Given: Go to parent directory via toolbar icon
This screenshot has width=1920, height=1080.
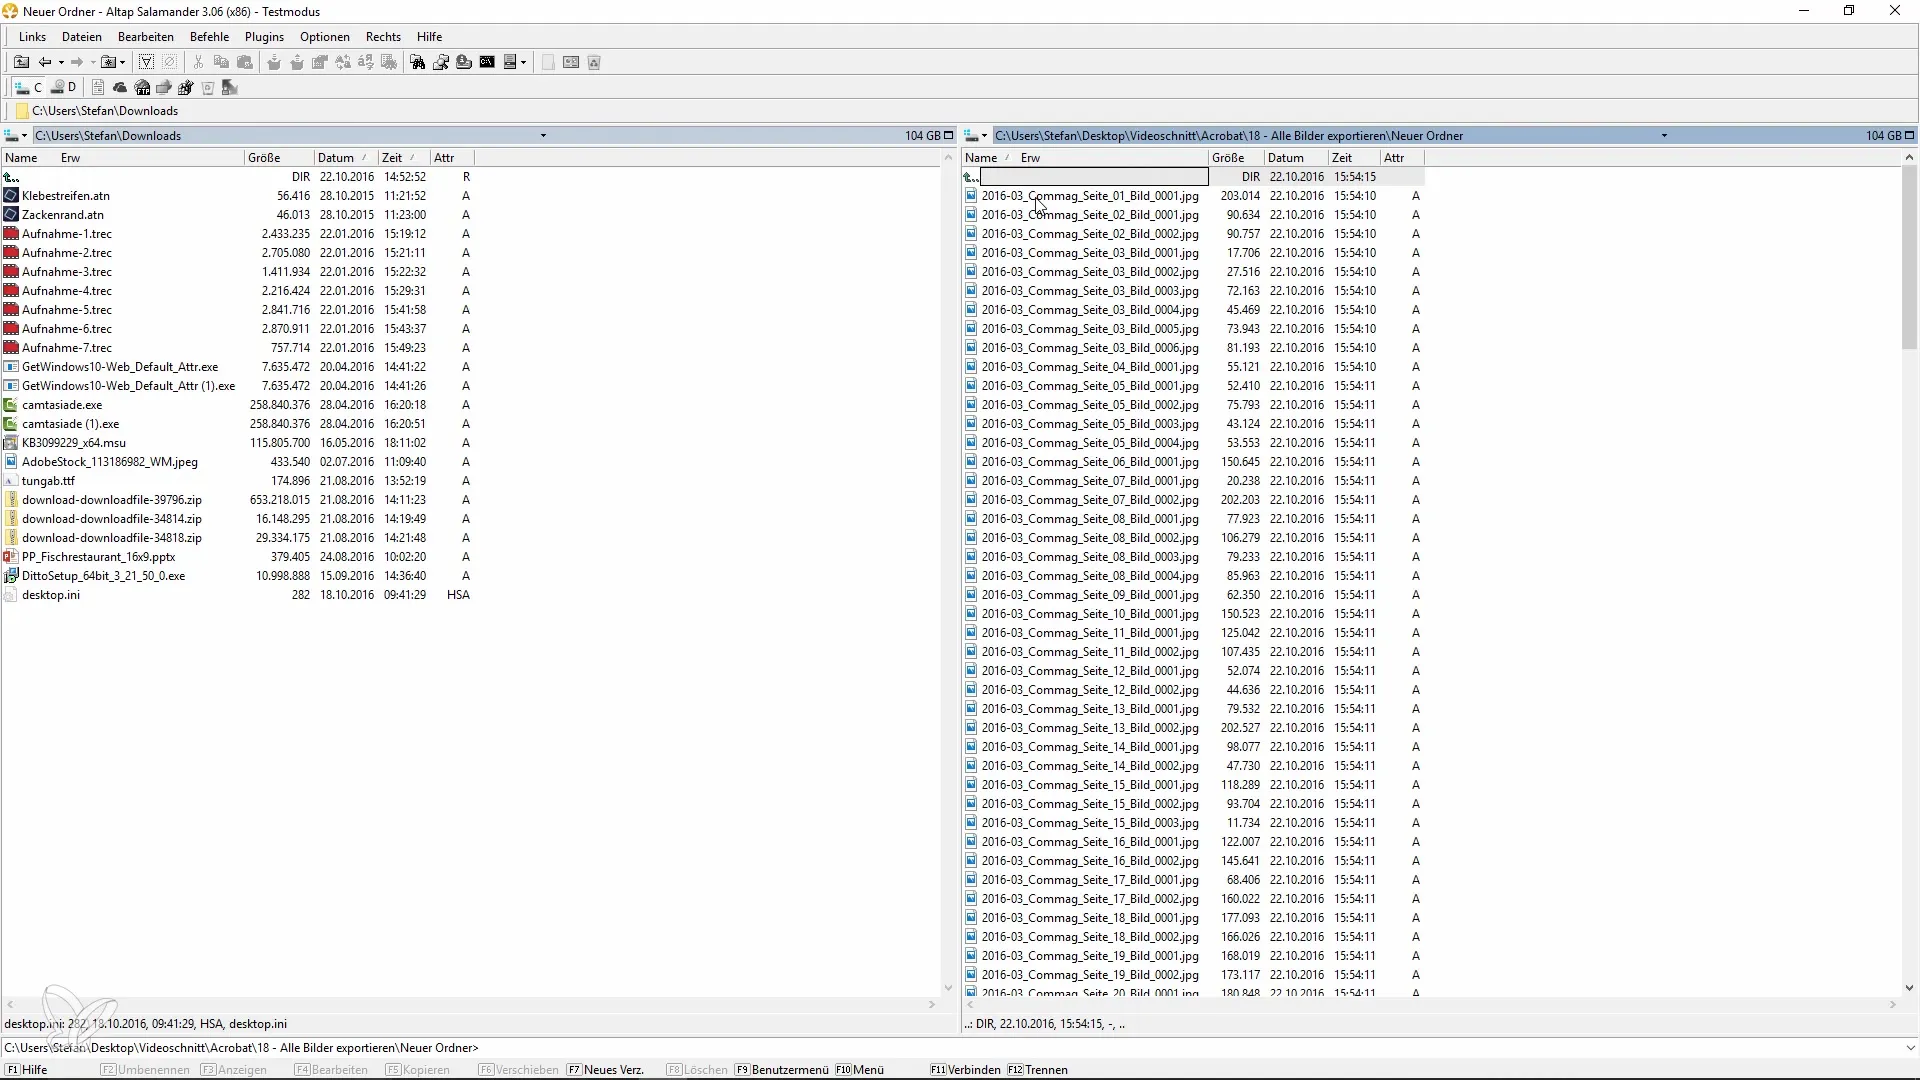Looking at the screenshot, I should pyautogui.click(x=21, y=62).
